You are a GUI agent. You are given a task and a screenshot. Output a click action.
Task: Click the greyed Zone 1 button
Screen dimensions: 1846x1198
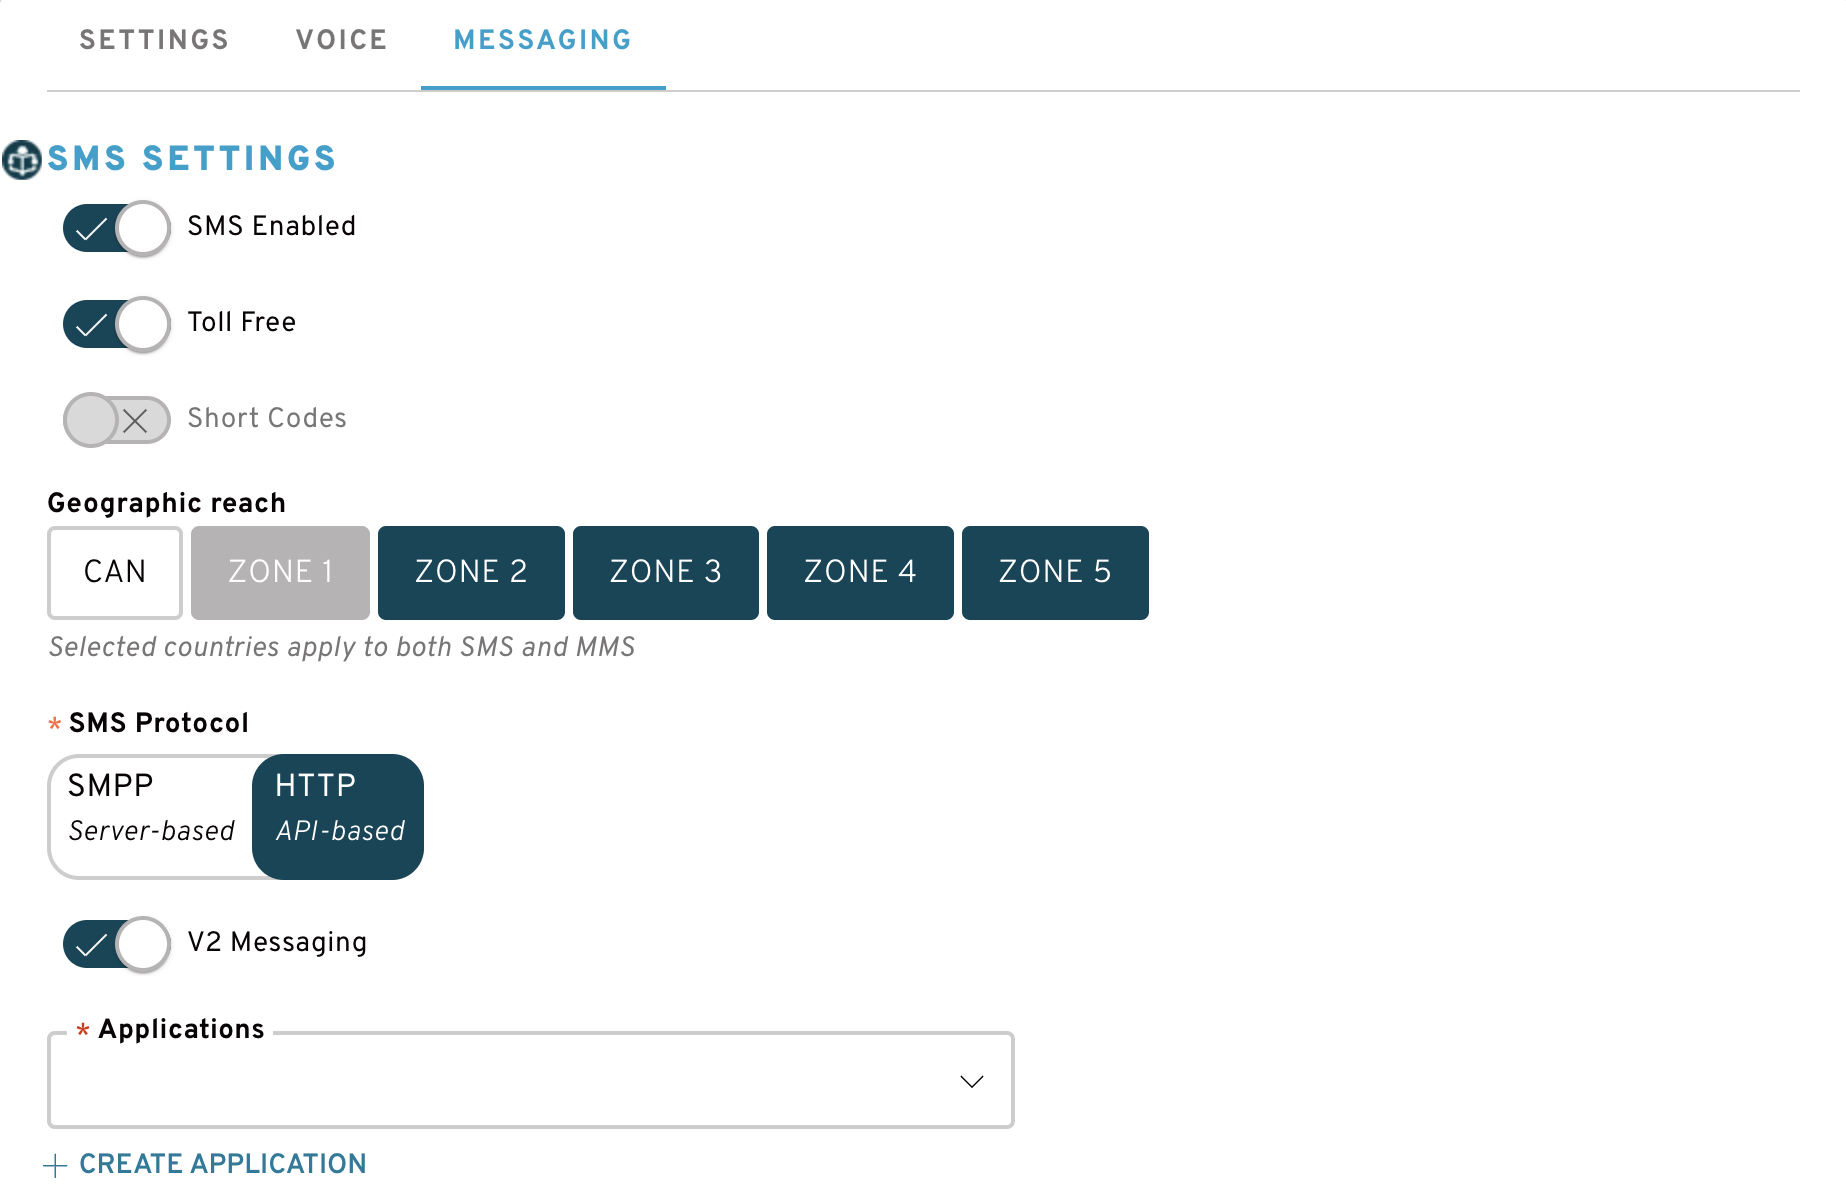(x=280, y=572)
